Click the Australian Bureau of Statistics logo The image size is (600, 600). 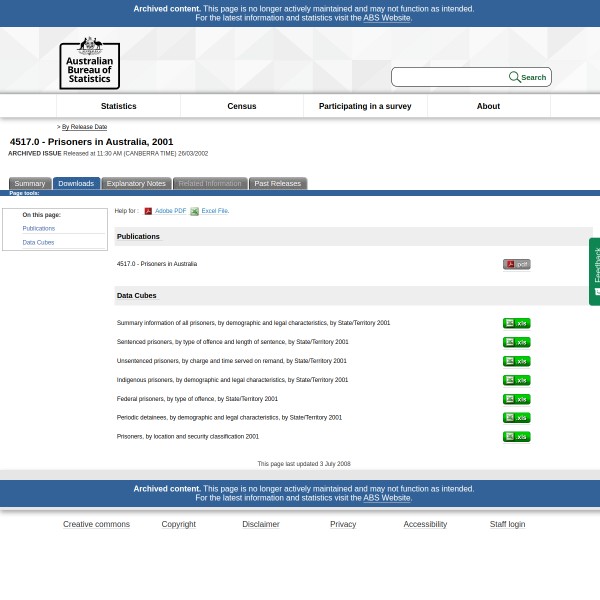pyautogui.click(x=89, y=63)
